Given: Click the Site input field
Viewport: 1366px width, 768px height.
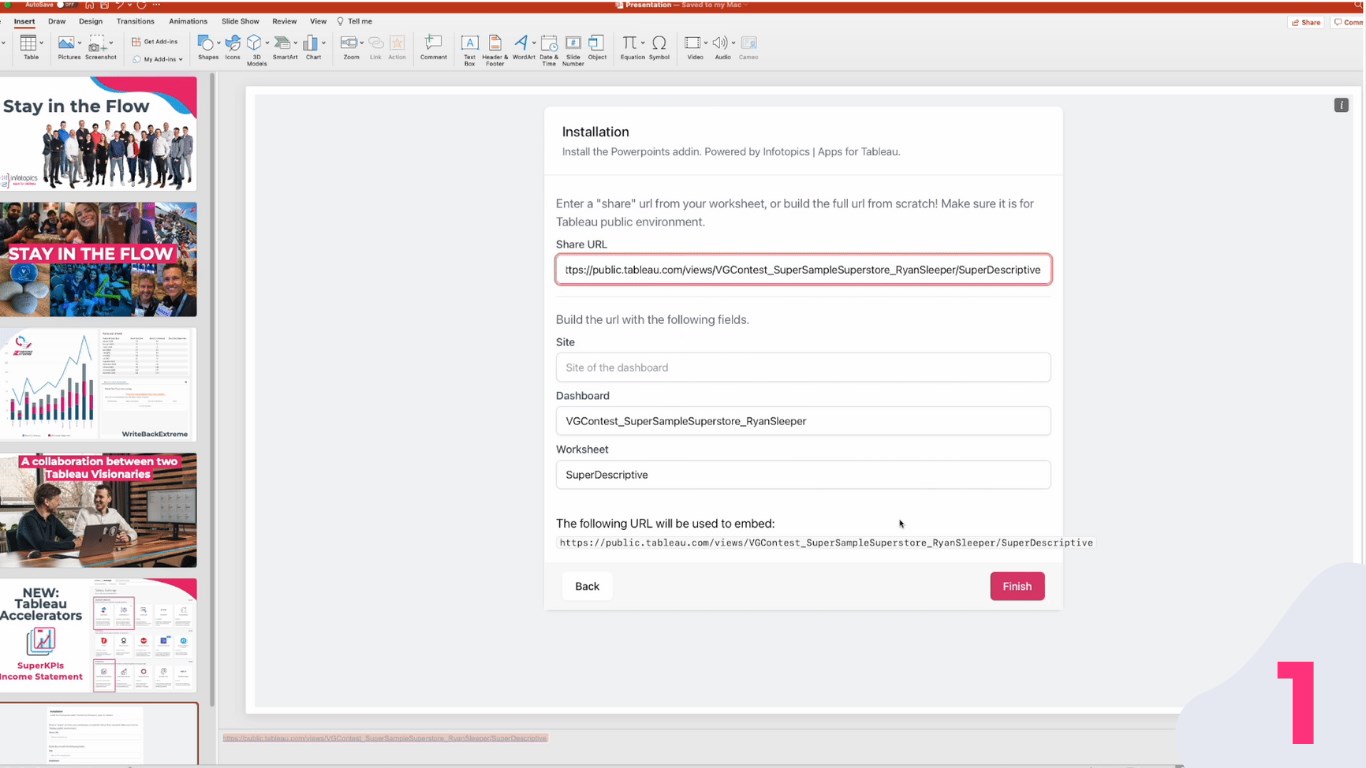Looking at the screenshot, I should (x=803, y=367).
